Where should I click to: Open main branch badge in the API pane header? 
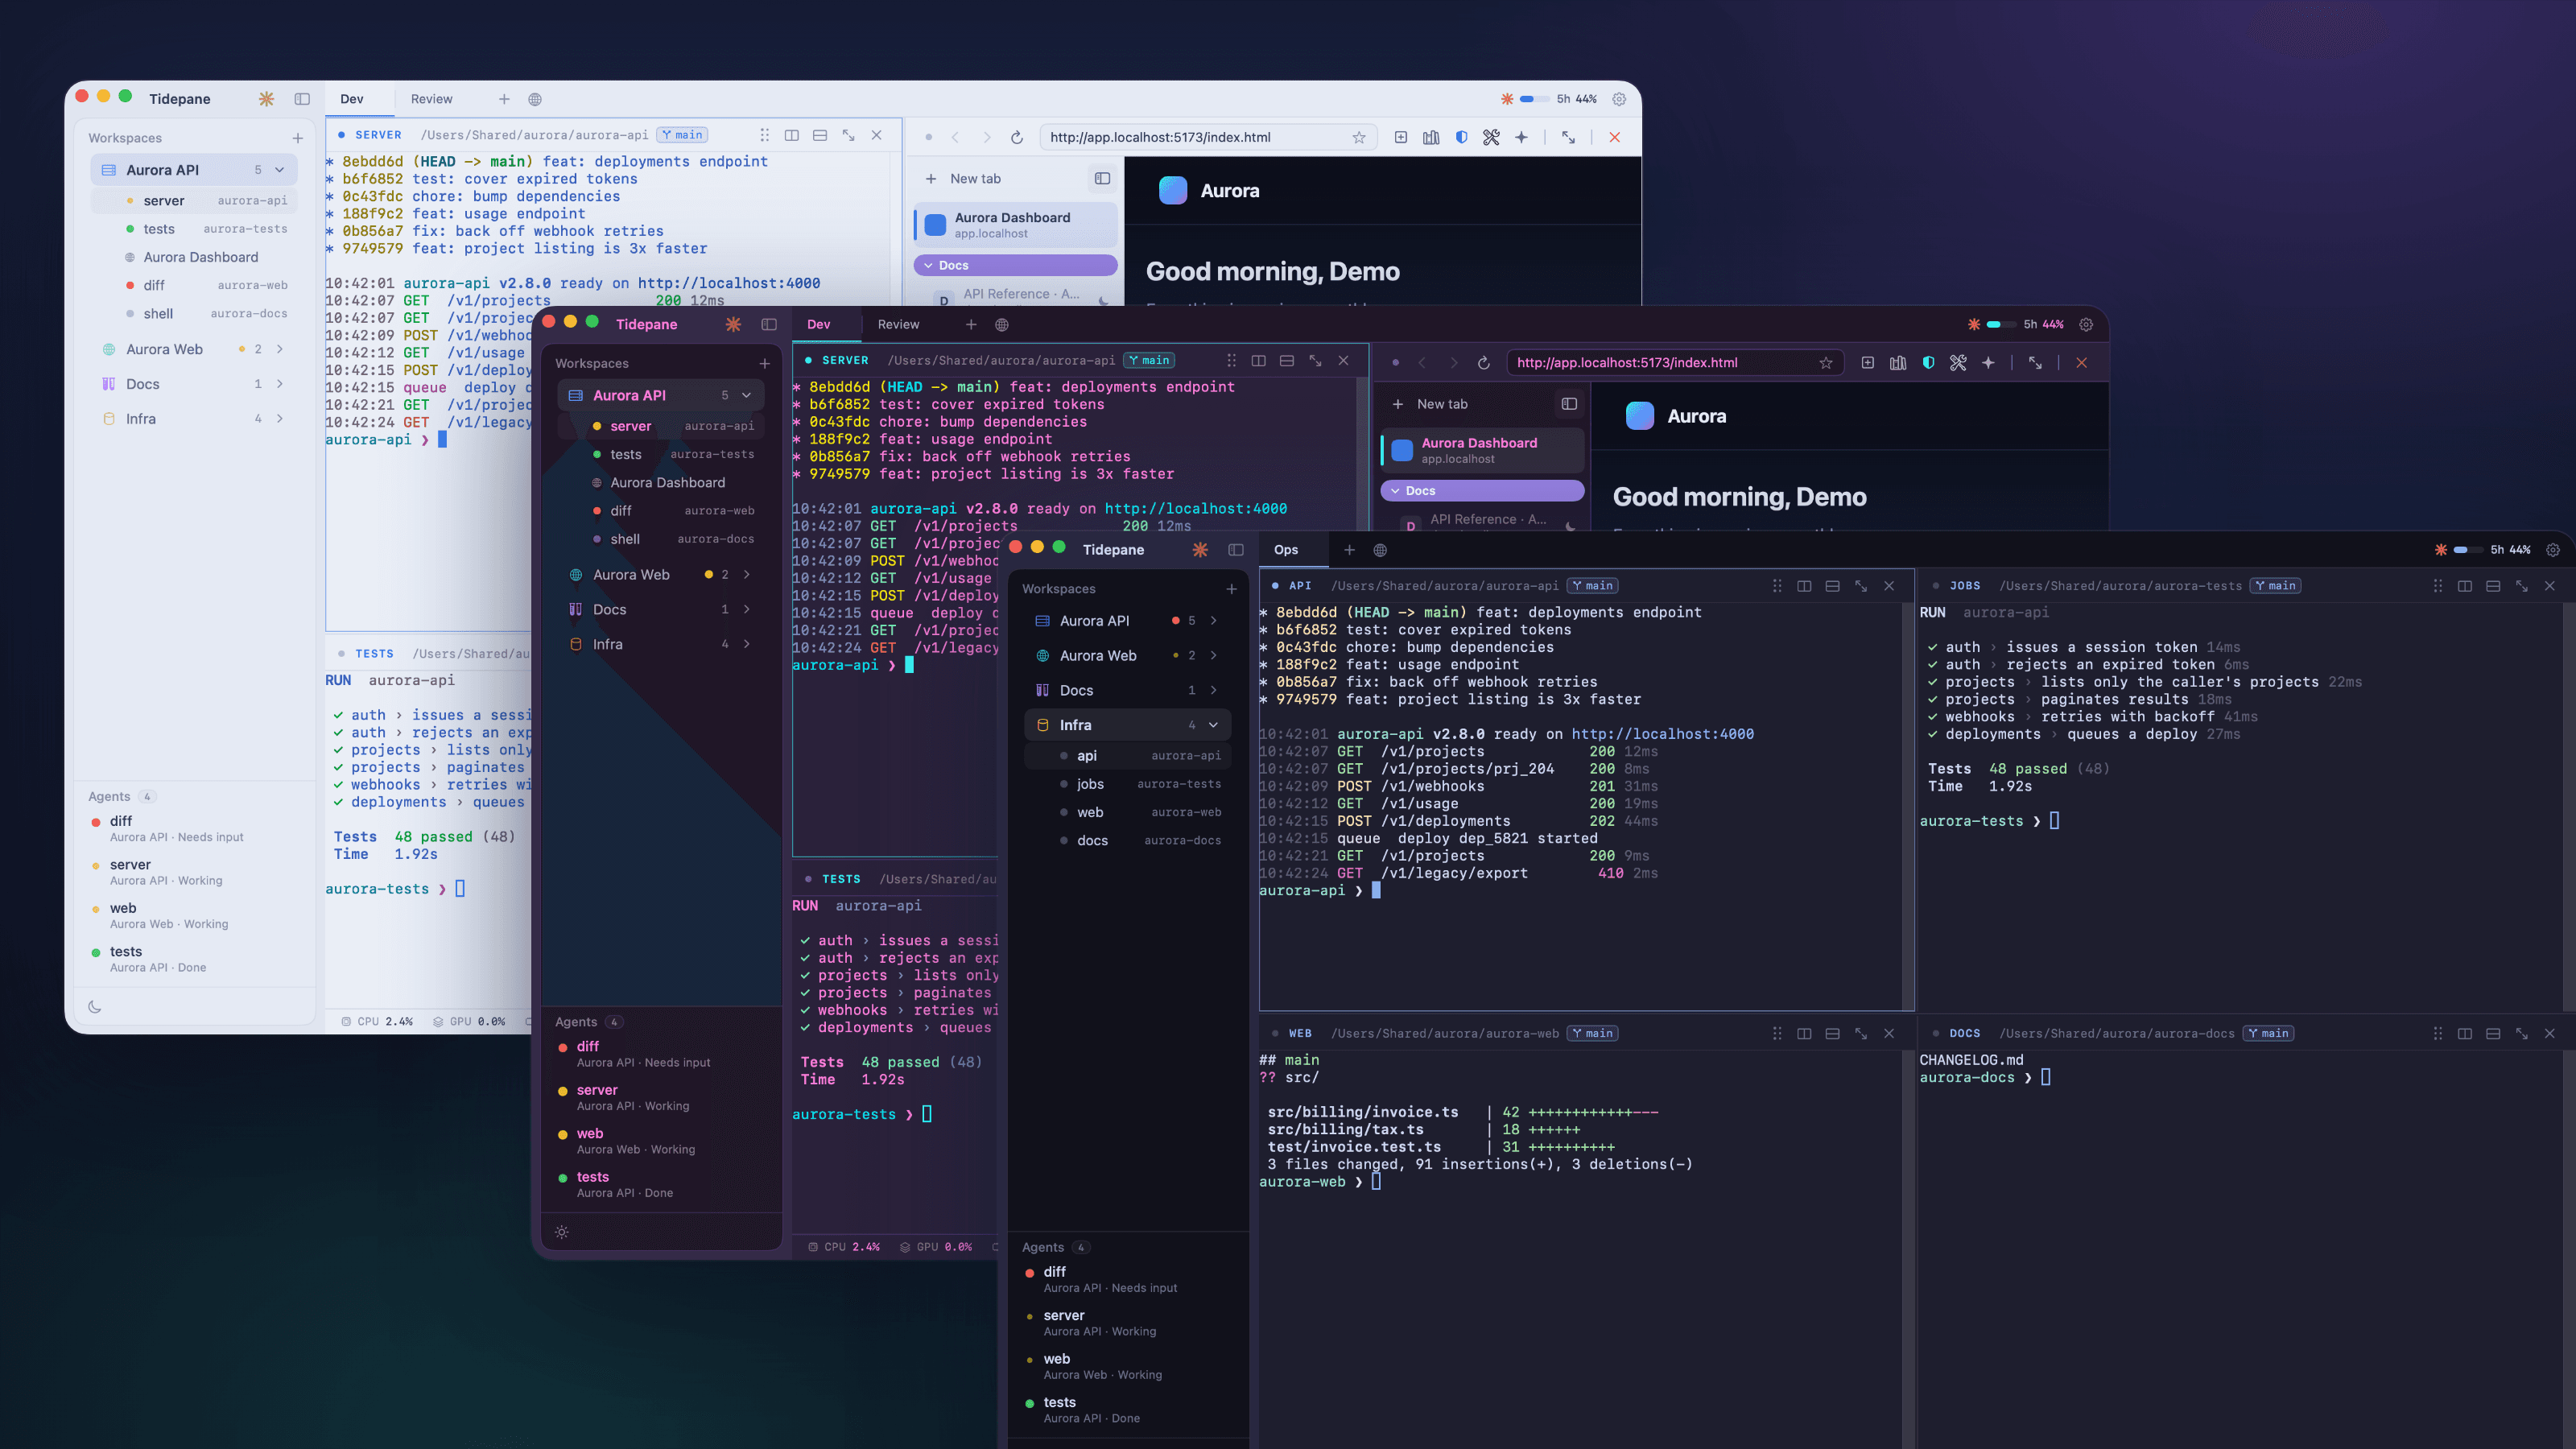coord(1593,586)
